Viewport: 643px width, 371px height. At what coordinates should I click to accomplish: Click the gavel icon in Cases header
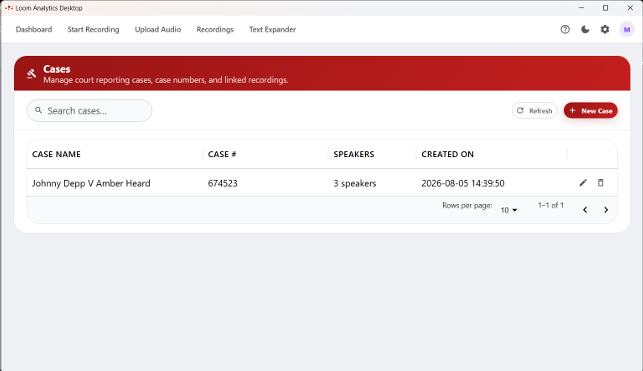[x=31, y=74]
